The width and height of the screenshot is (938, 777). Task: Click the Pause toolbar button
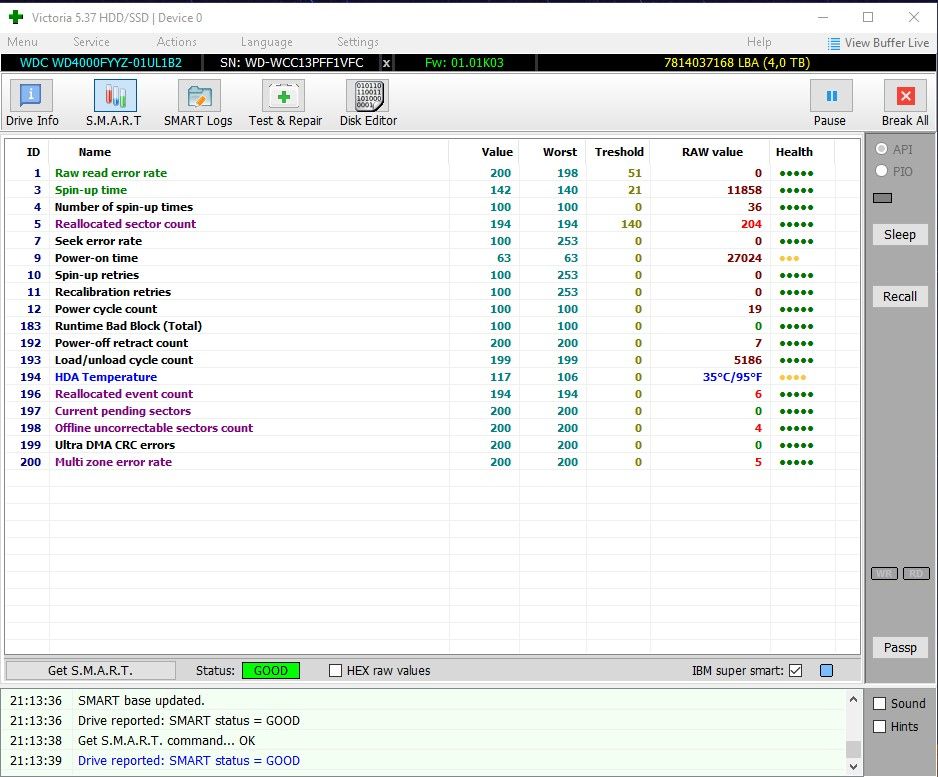[831, 96]
